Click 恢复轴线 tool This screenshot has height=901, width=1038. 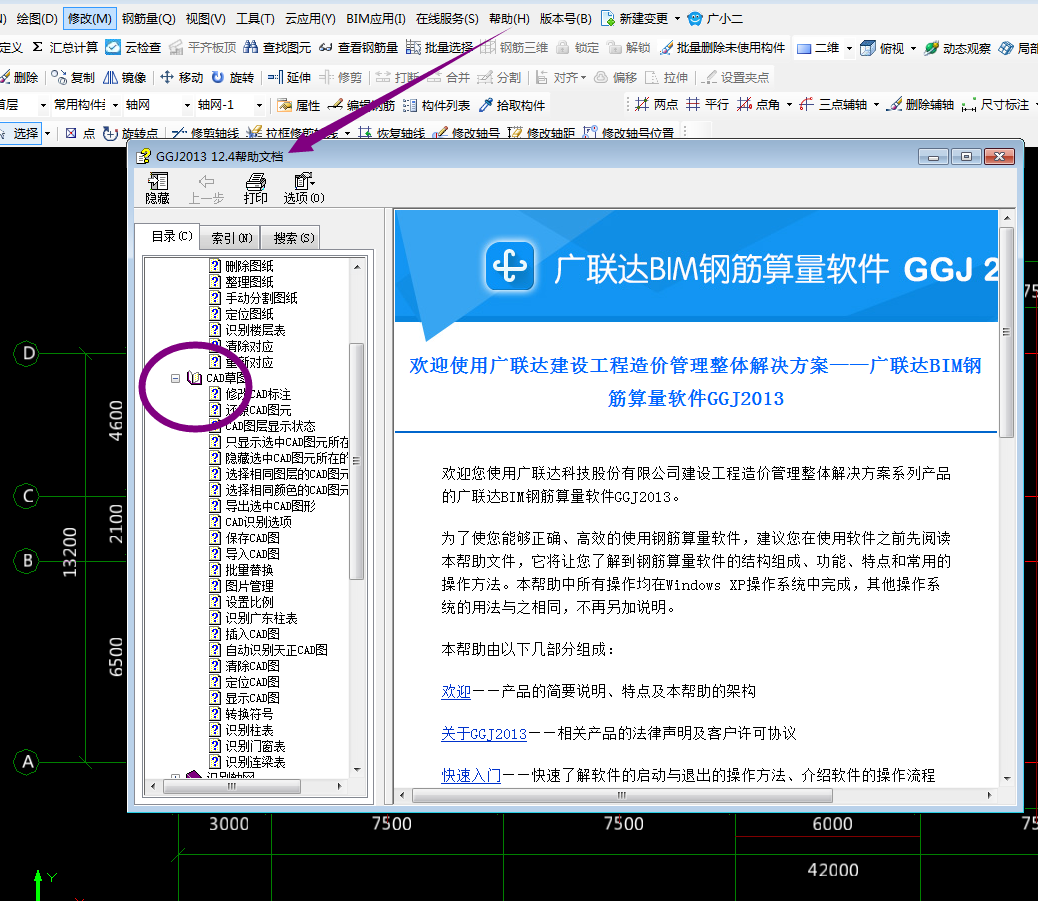(391, 132)
